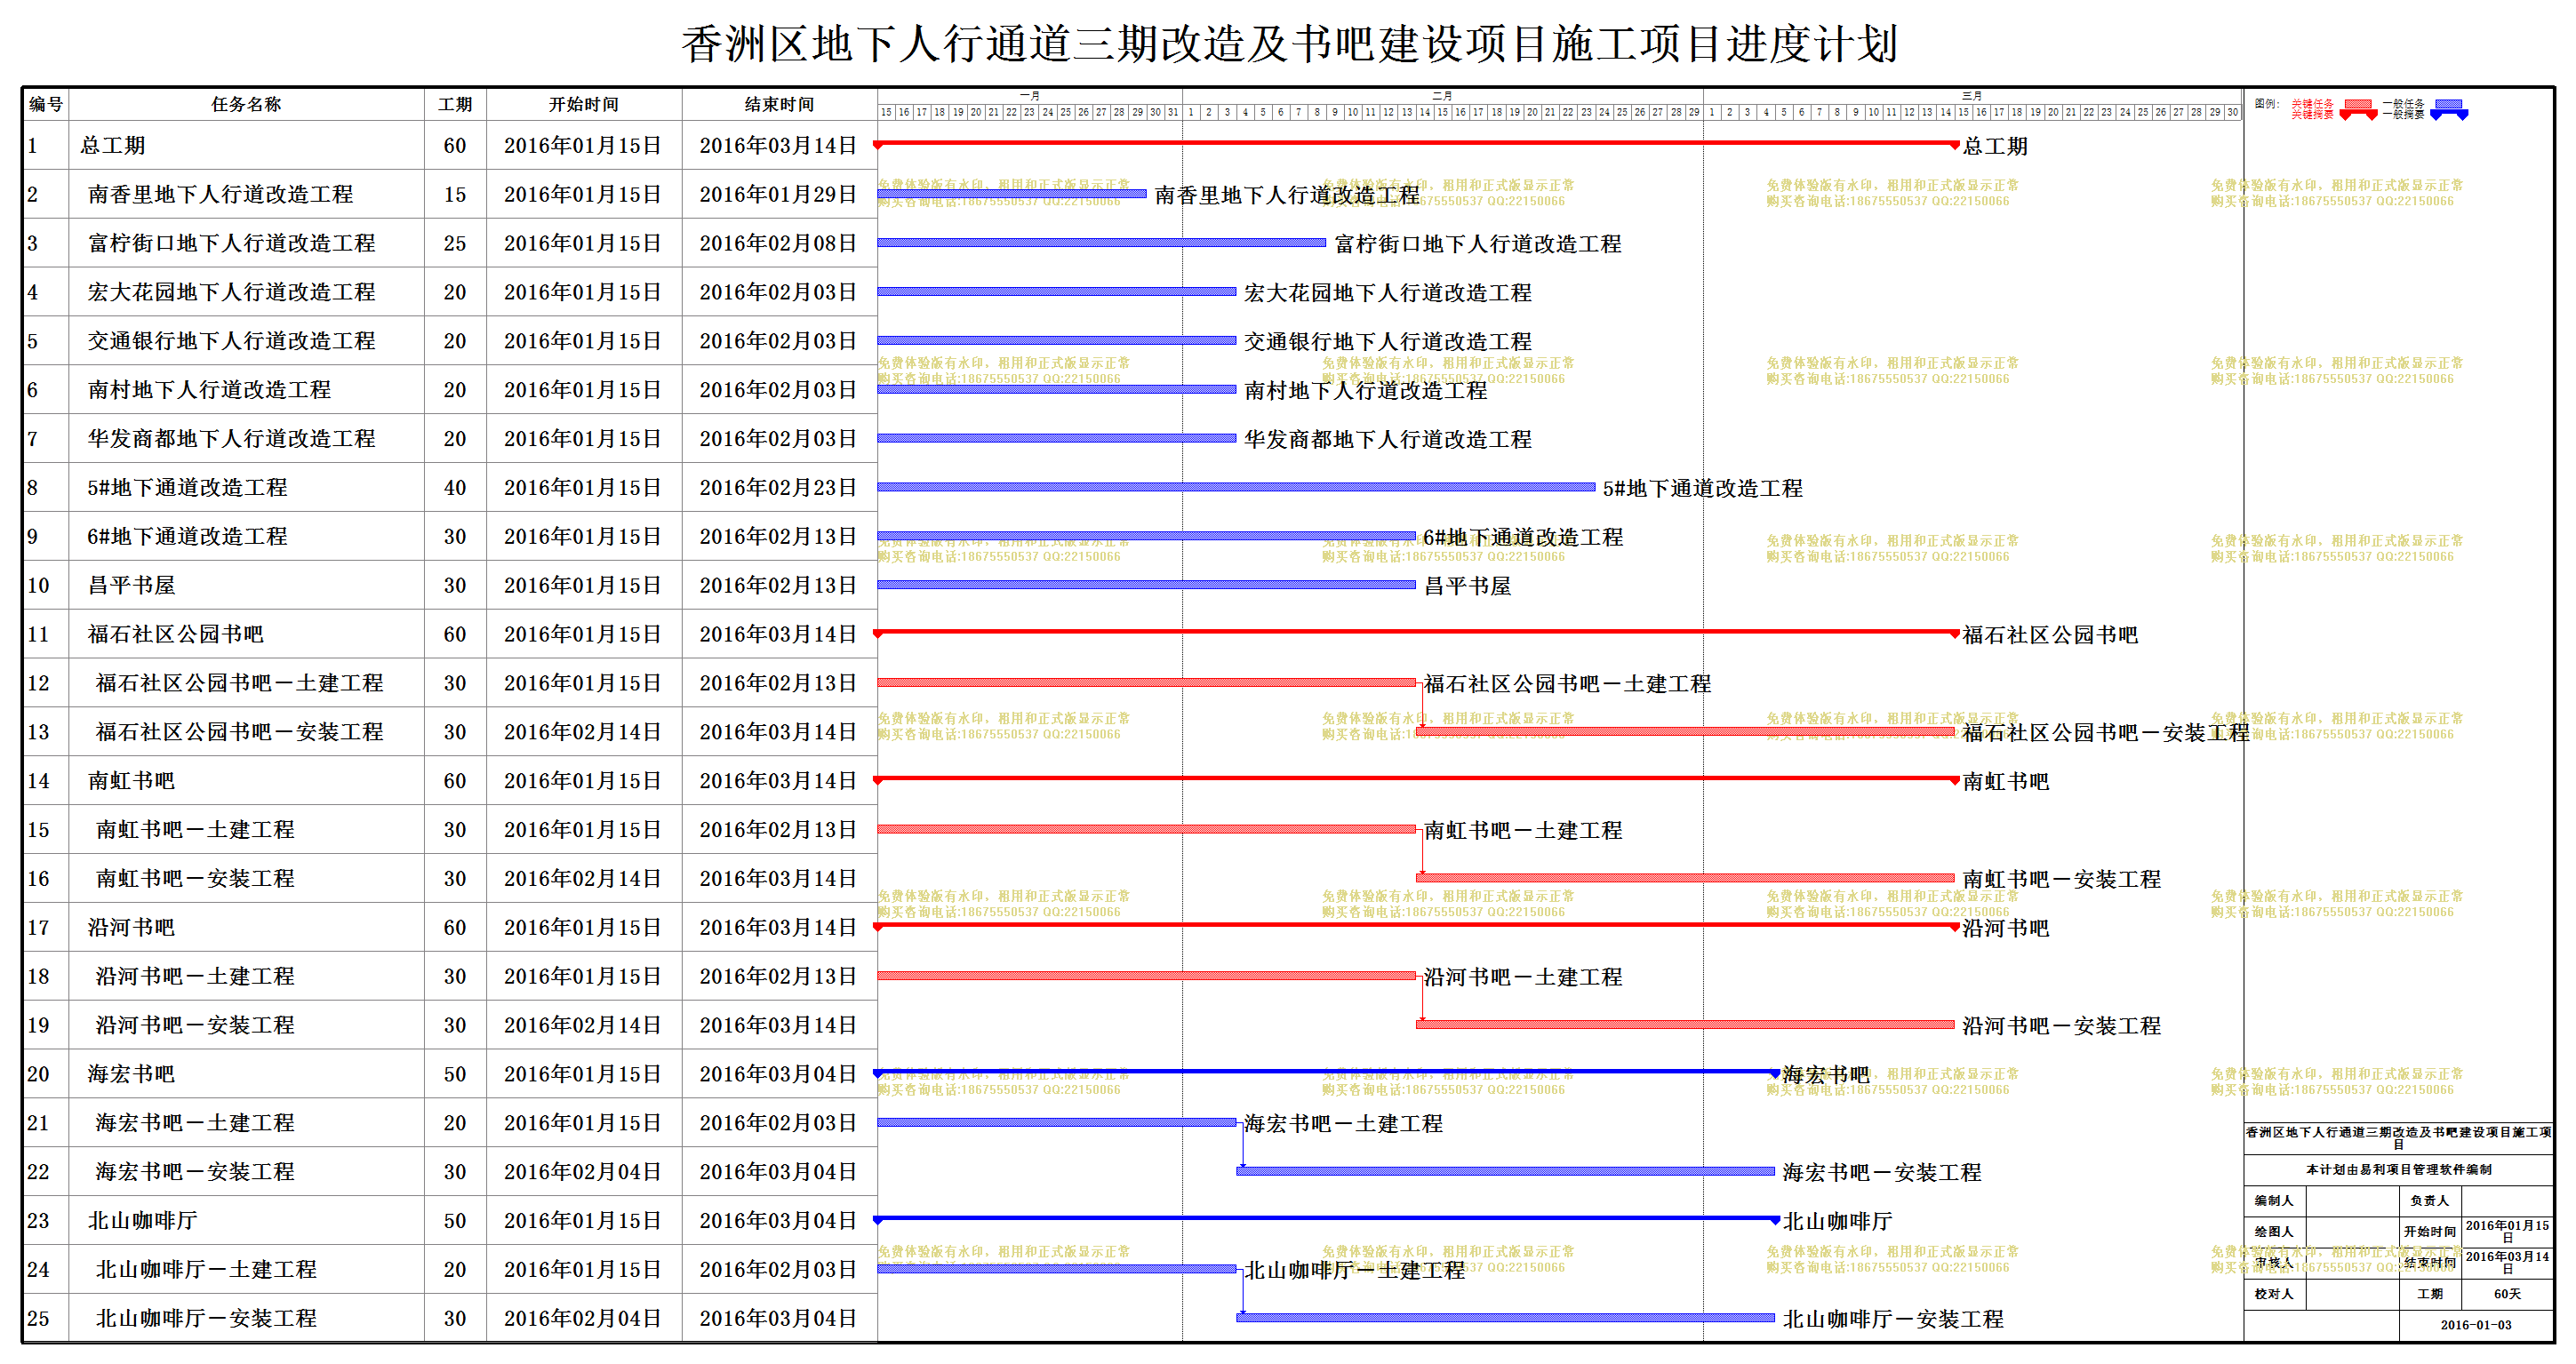The height and width of the screenshot is (1364, 2576).
Task: Select task name 北山咖啡厅 in row 23
Action: point(142,1220)
